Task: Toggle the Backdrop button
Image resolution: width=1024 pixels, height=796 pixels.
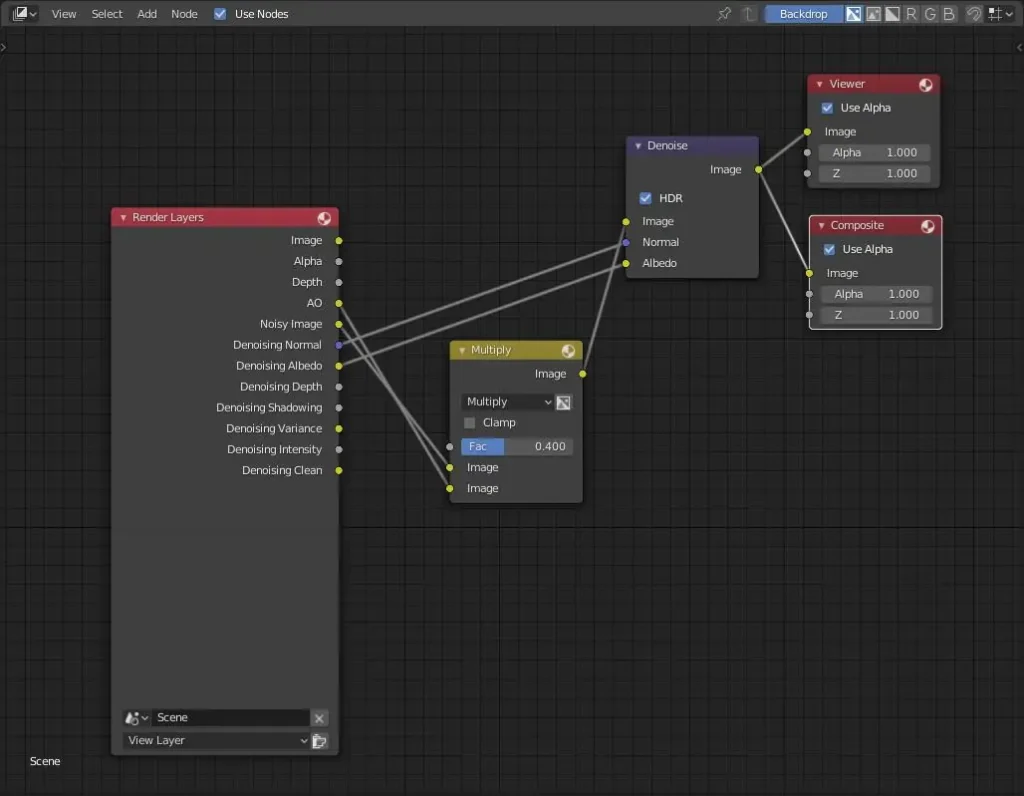Action: 803,14
